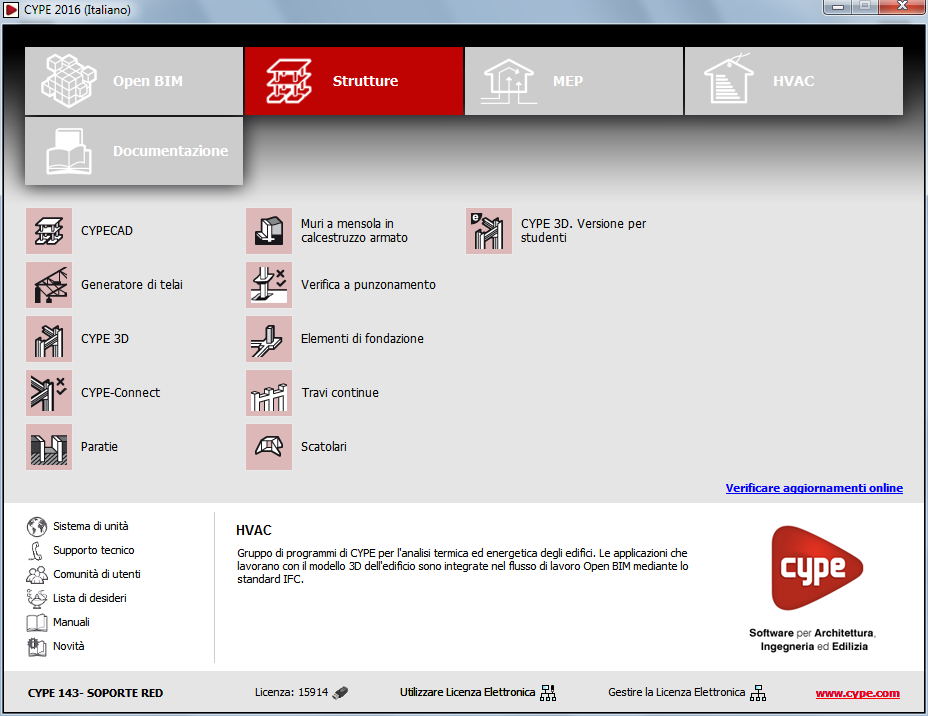The height and width of the screenshot is (716, 928).
Task: Click Utilizzare Licenza Elettronica text
Action: pos(467,692)
